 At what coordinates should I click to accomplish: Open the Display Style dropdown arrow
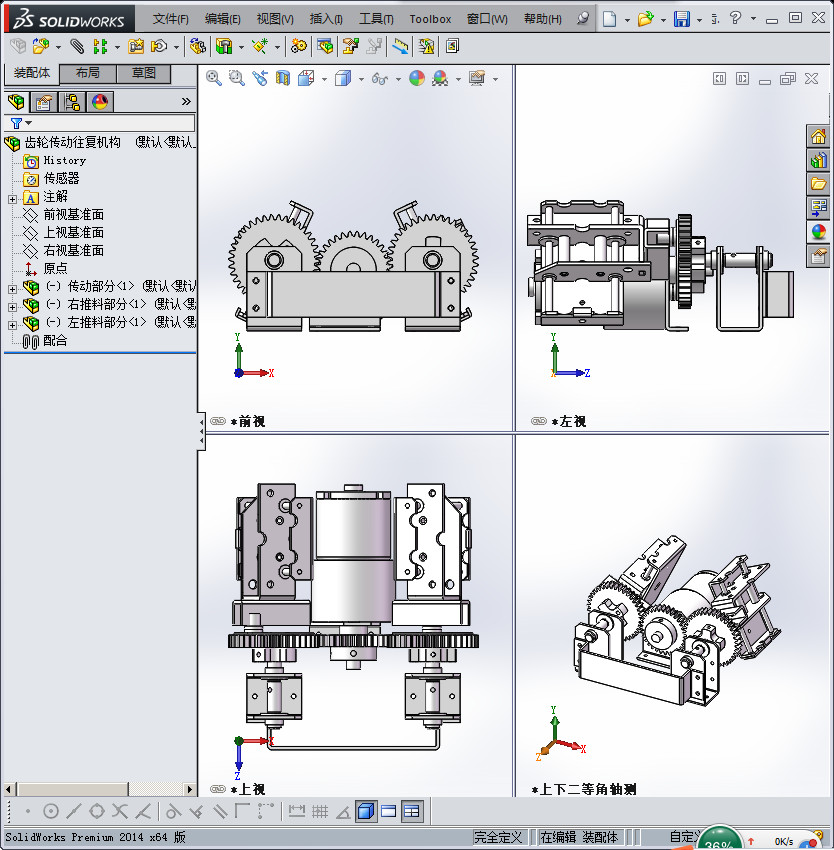coord(361,79)
